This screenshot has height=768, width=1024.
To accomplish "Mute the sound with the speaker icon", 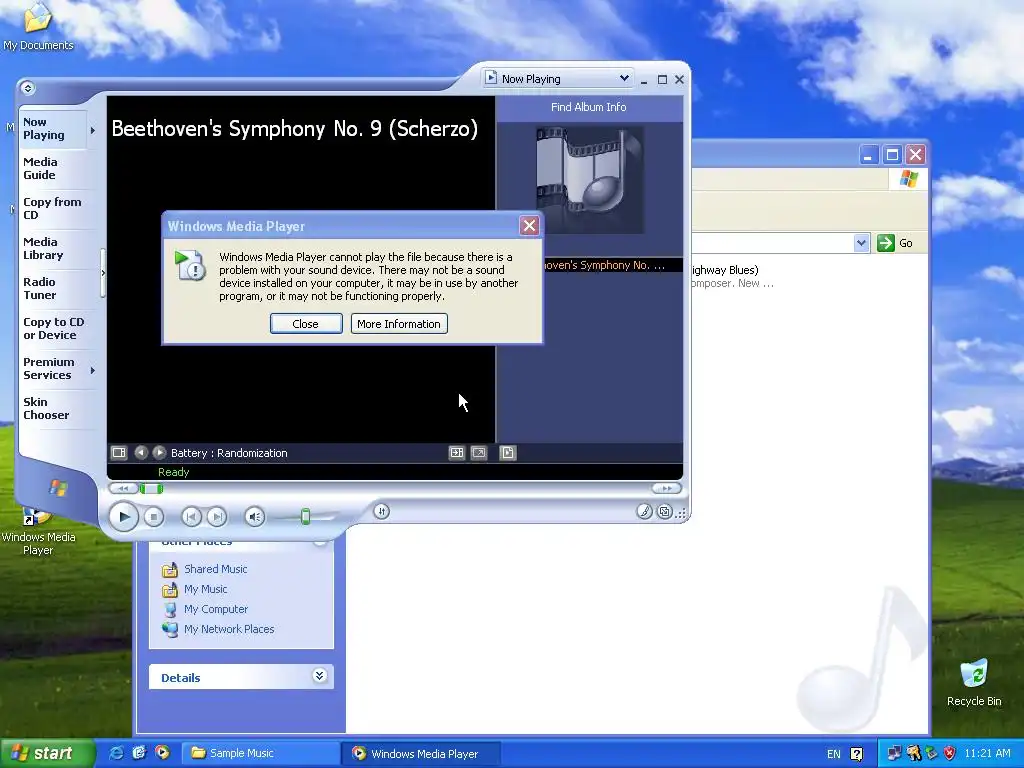I will pyautogui.click(x=255, y=517).
